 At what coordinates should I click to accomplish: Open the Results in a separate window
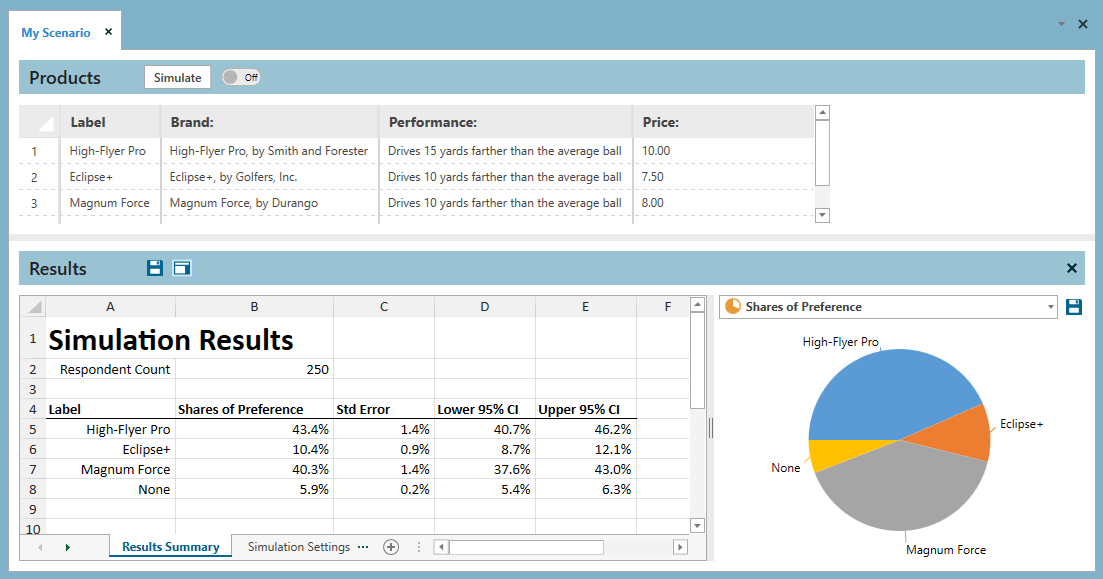coord(181,268)
